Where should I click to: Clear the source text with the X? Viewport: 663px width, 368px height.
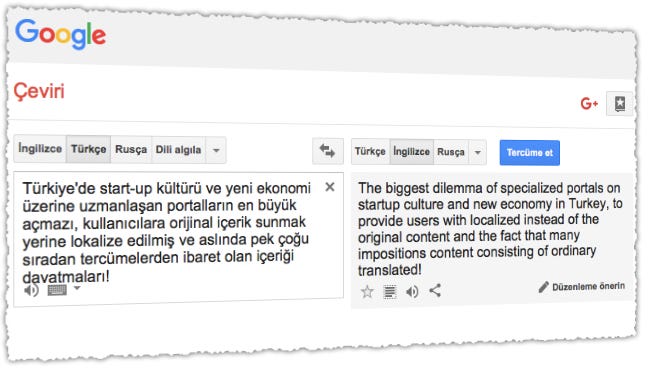tap(330, 187)
